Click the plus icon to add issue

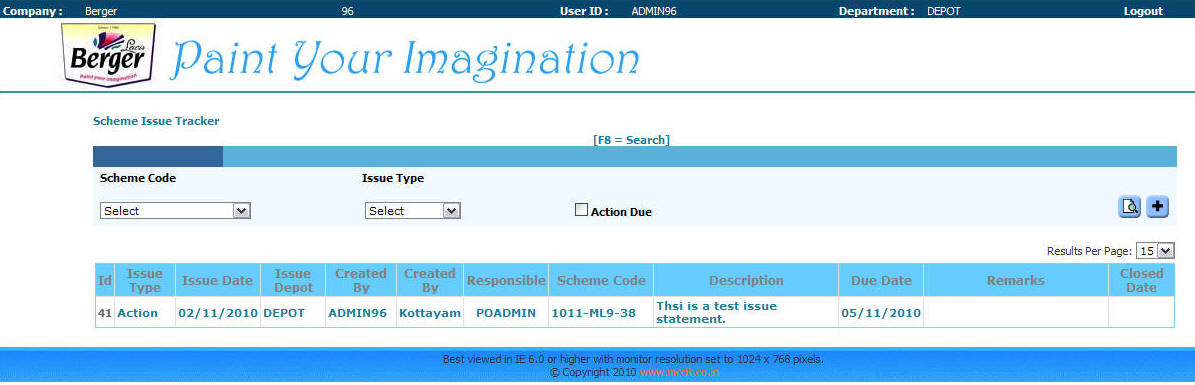click(1158, 206)
